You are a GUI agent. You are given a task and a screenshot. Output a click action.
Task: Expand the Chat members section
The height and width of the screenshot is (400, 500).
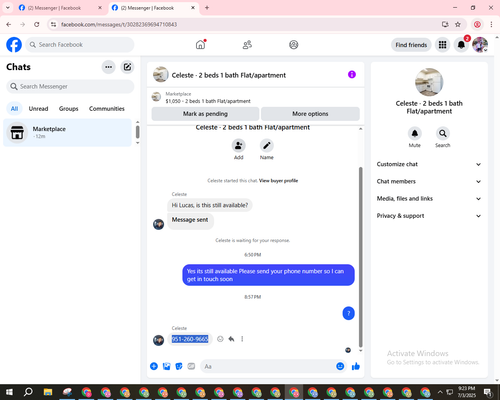[429, 182]
